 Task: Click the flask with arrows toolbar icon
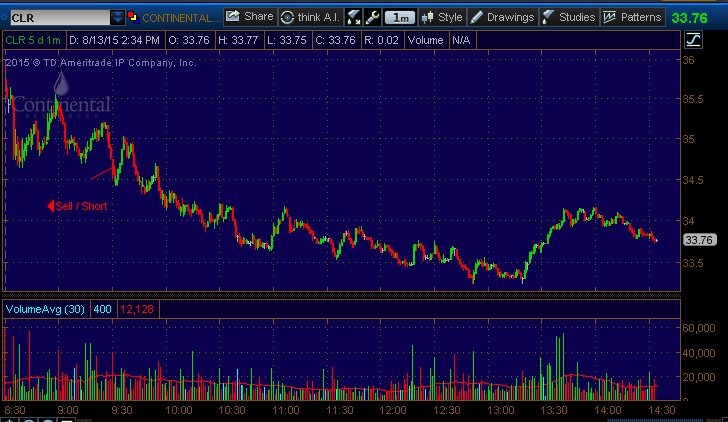point(354,17)
